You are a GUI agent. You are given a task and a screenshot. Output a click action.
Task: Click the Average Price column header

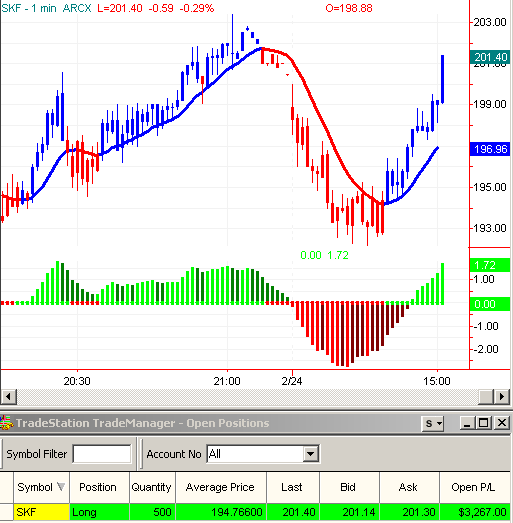click(221, 487)
